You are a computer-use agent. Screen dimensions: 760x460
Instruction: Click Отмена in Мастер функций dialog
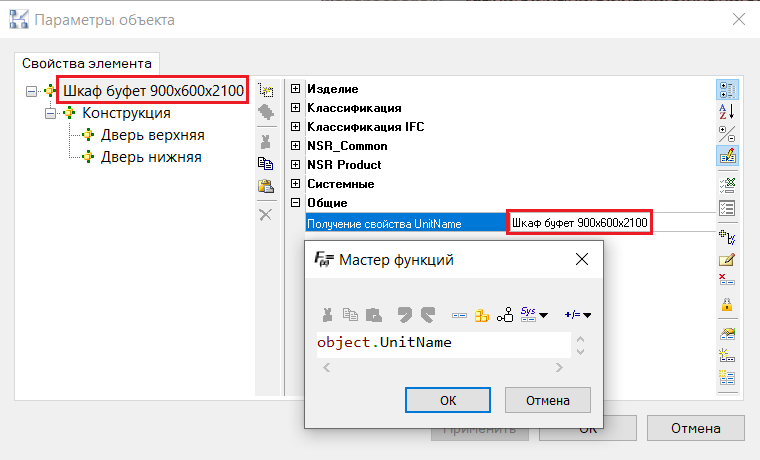point(548,400)
